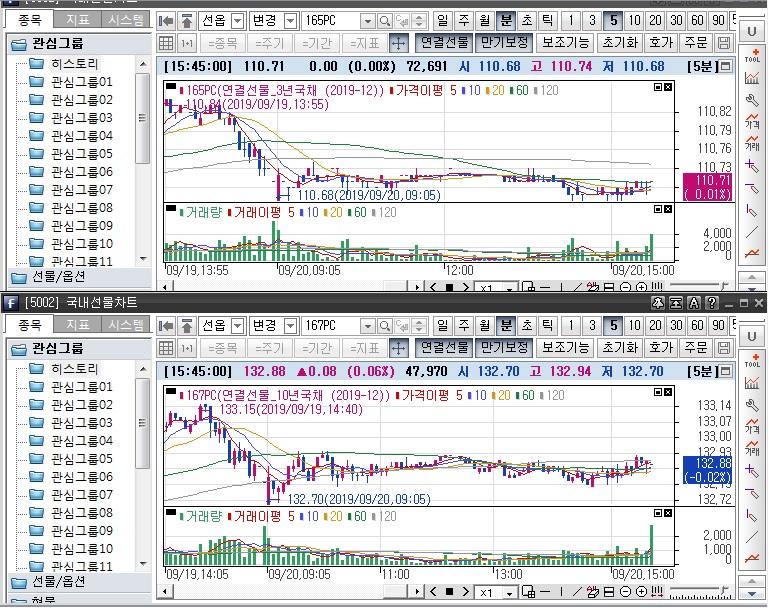Viewport: 769px width, 608px height.
Task: Toggle 만기보정 button in lower chart
Action: [503, 348]
